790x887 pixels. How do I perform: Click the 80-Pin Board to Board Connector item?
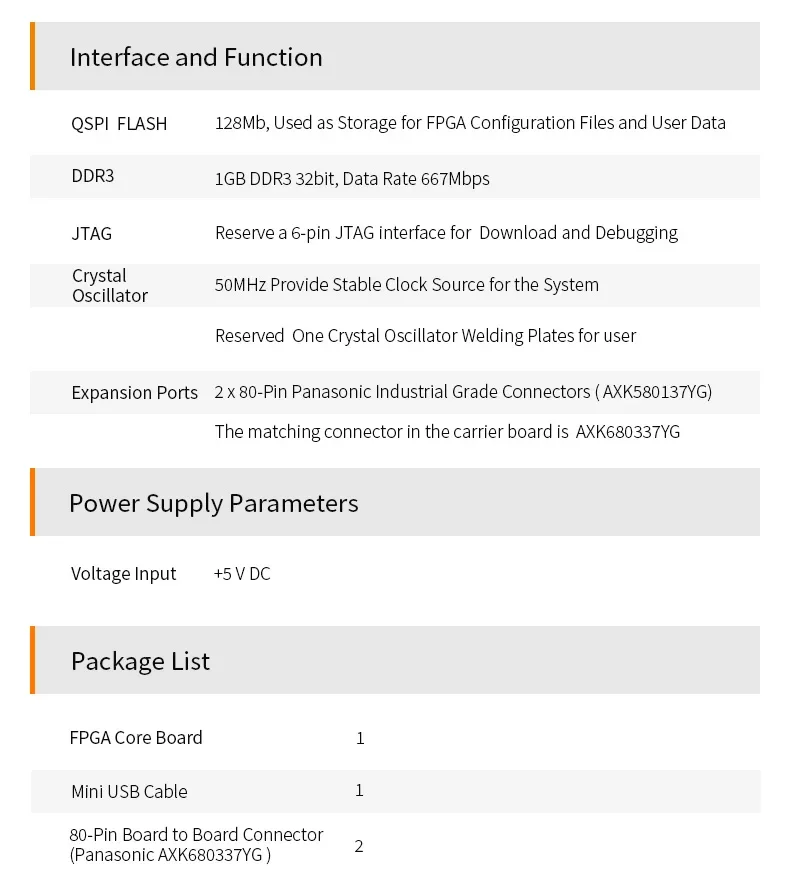point(196,845)
